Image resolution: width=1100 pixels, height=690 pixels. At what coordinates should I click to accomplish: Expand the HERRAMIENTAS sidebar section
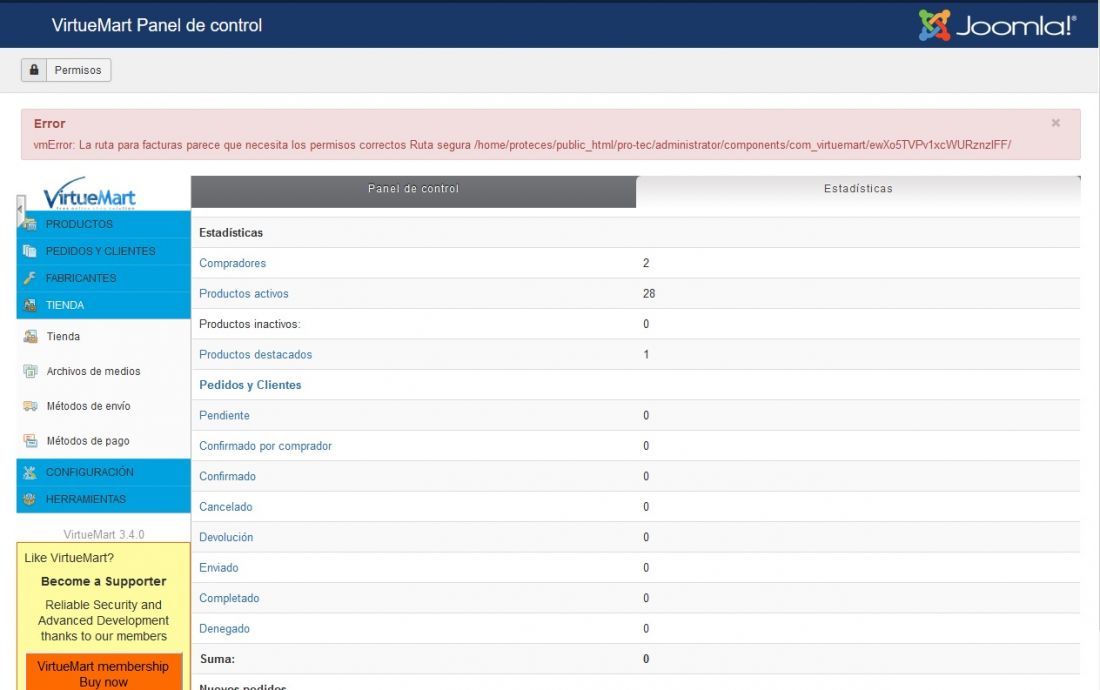(86, 499)
